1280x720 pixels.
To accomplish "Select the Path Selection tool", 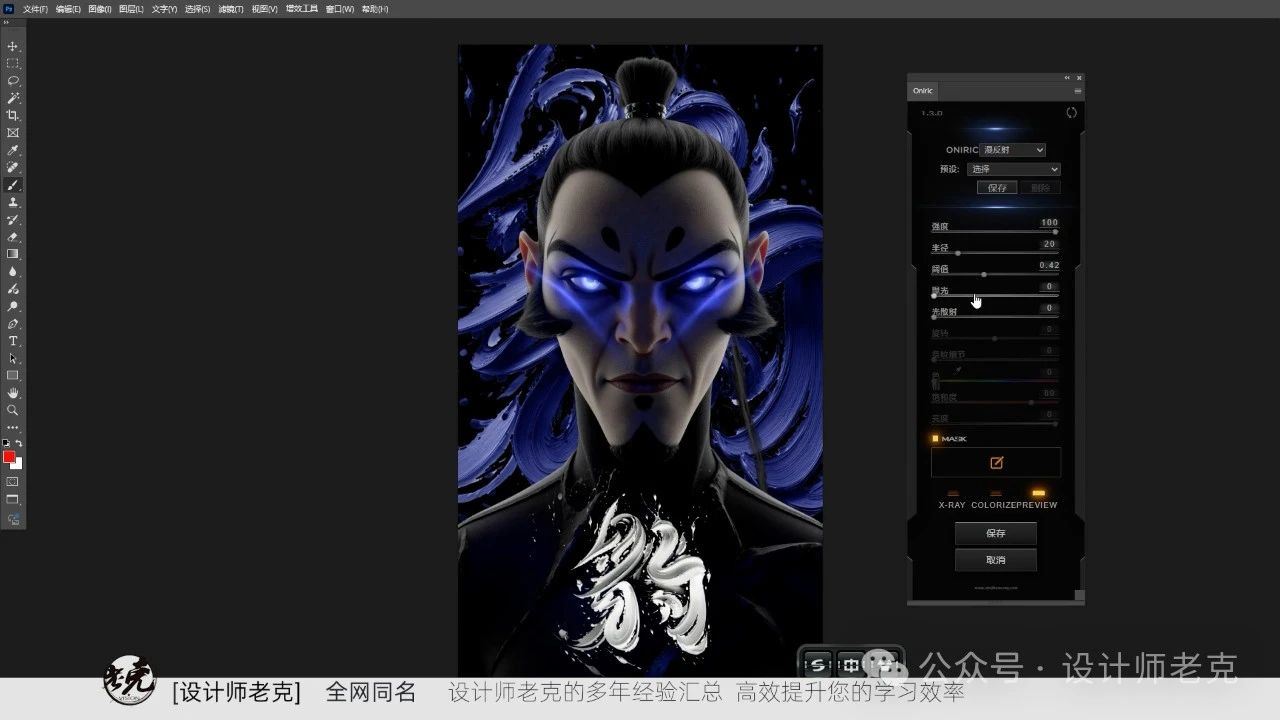I will (13, 358).
